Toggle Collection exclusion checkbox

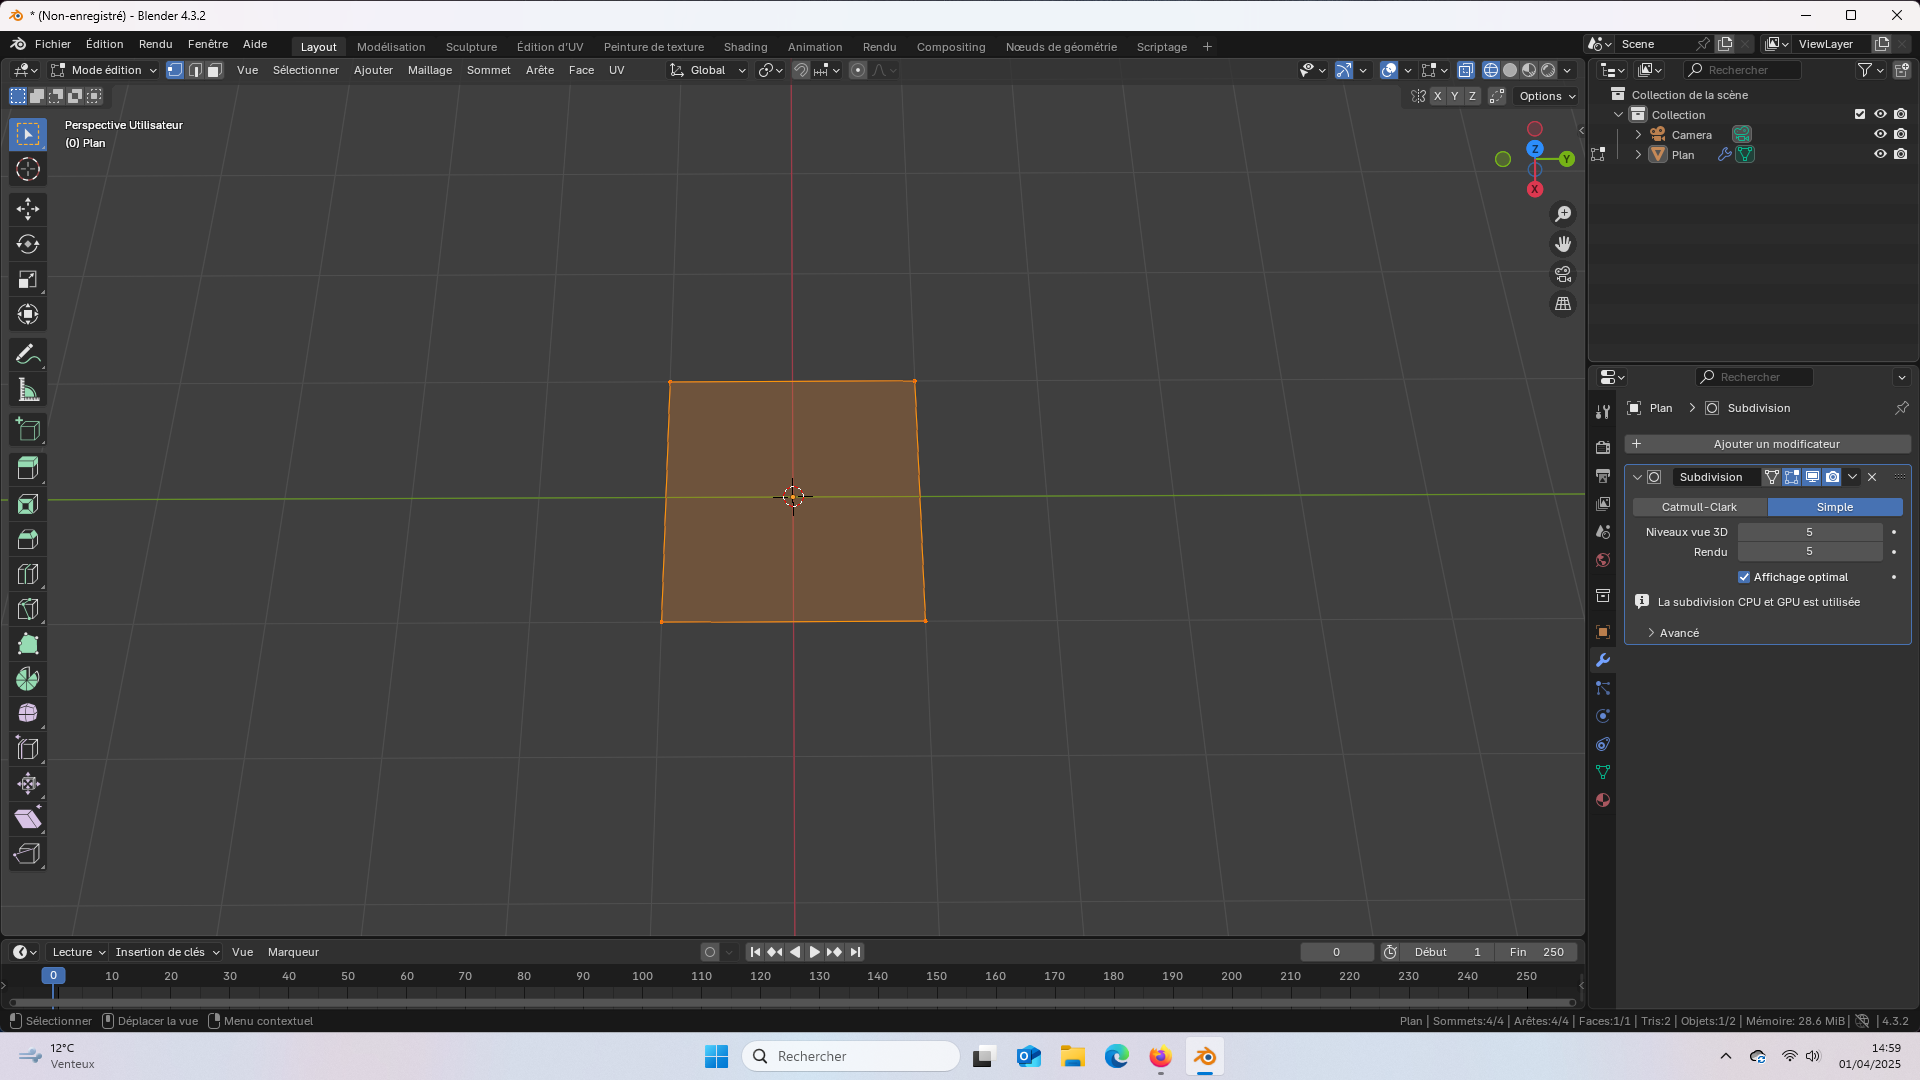1860,114
